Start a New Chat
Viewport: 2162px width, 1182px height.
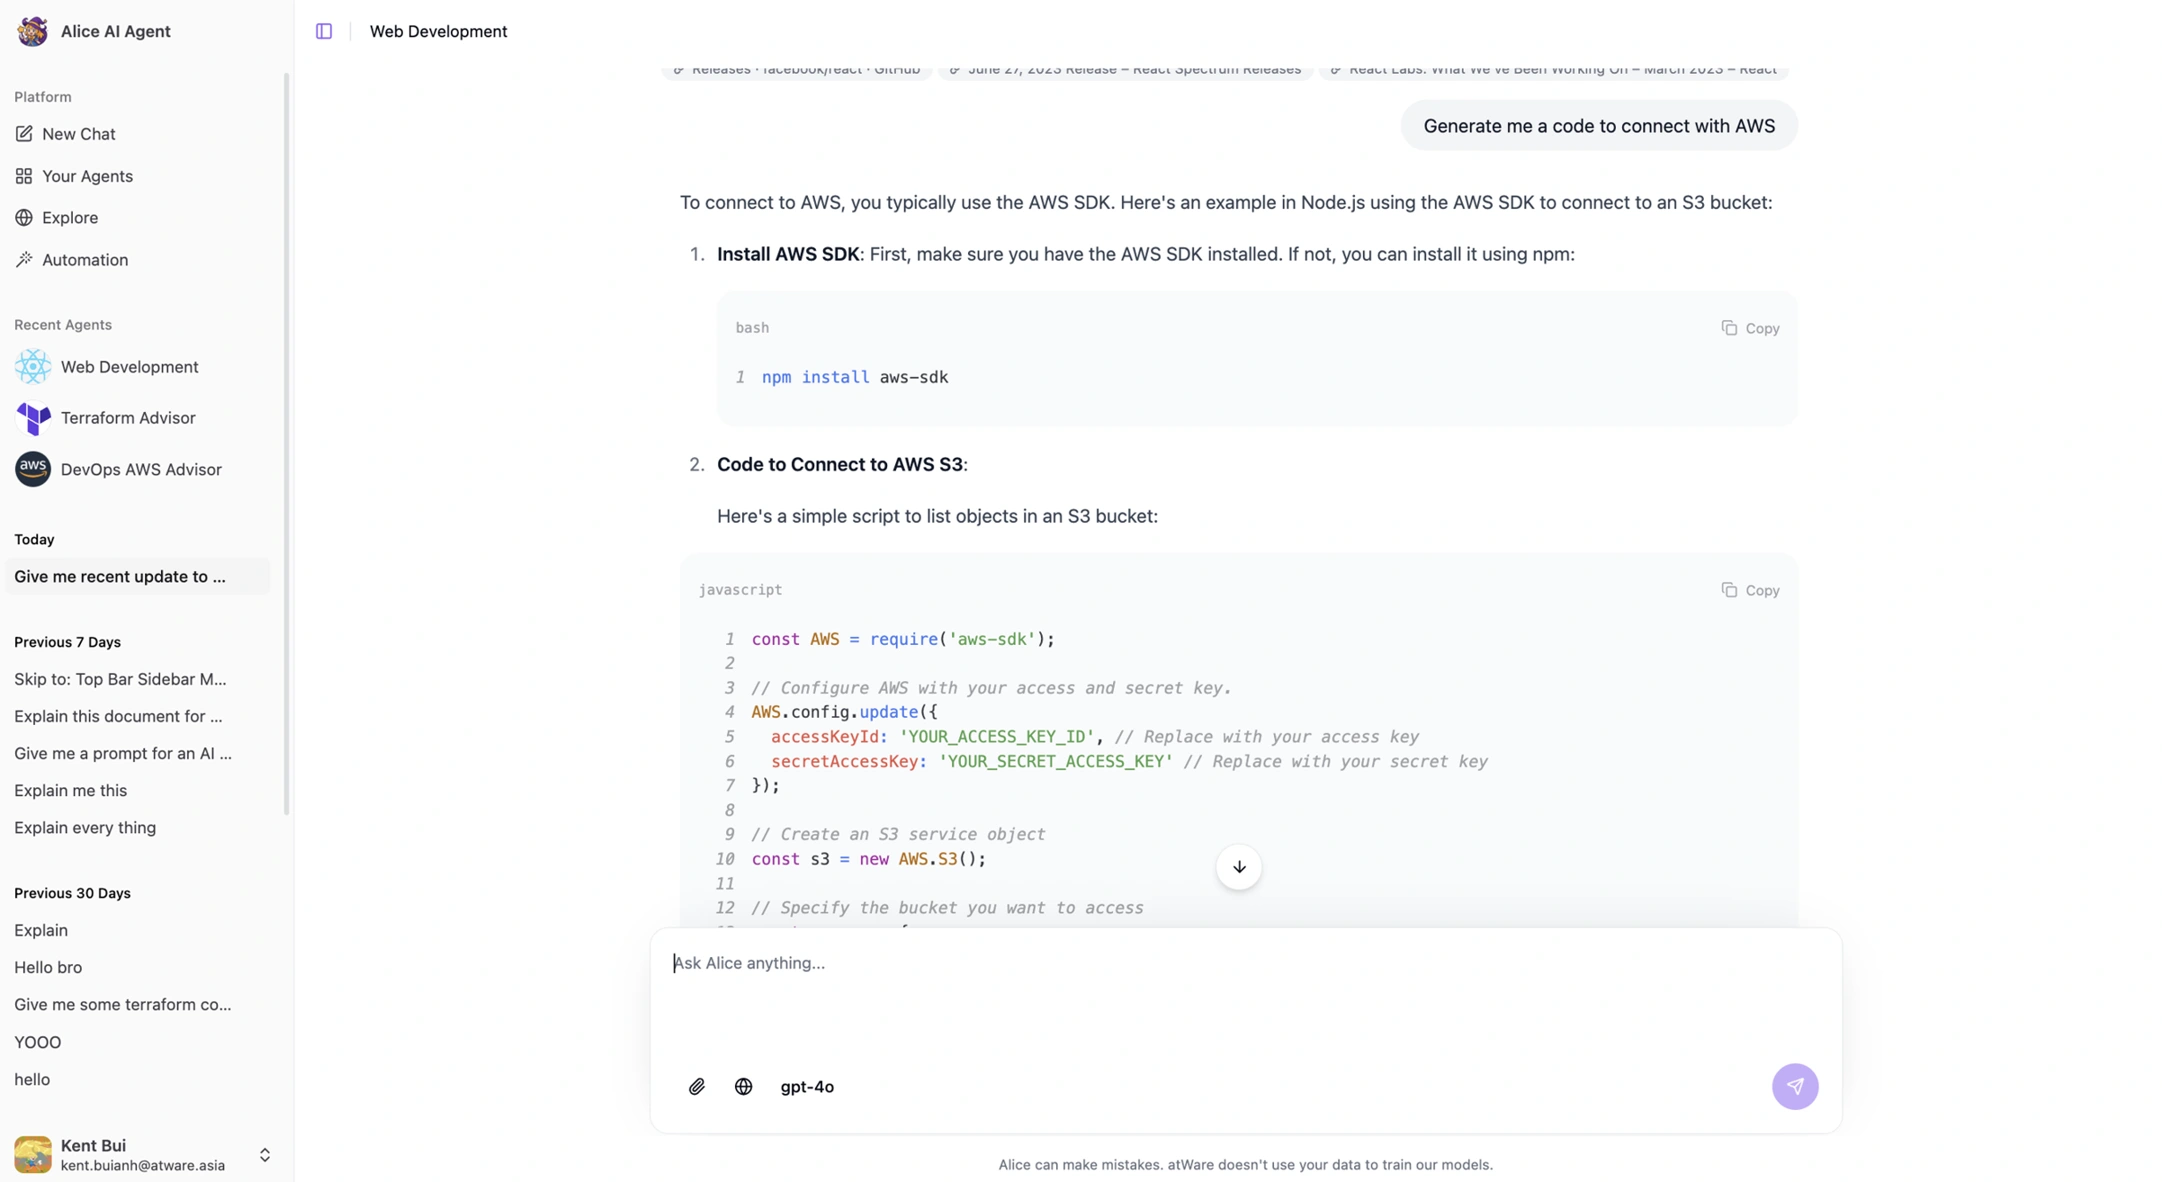pyautogui.click(x=78, y=134)
